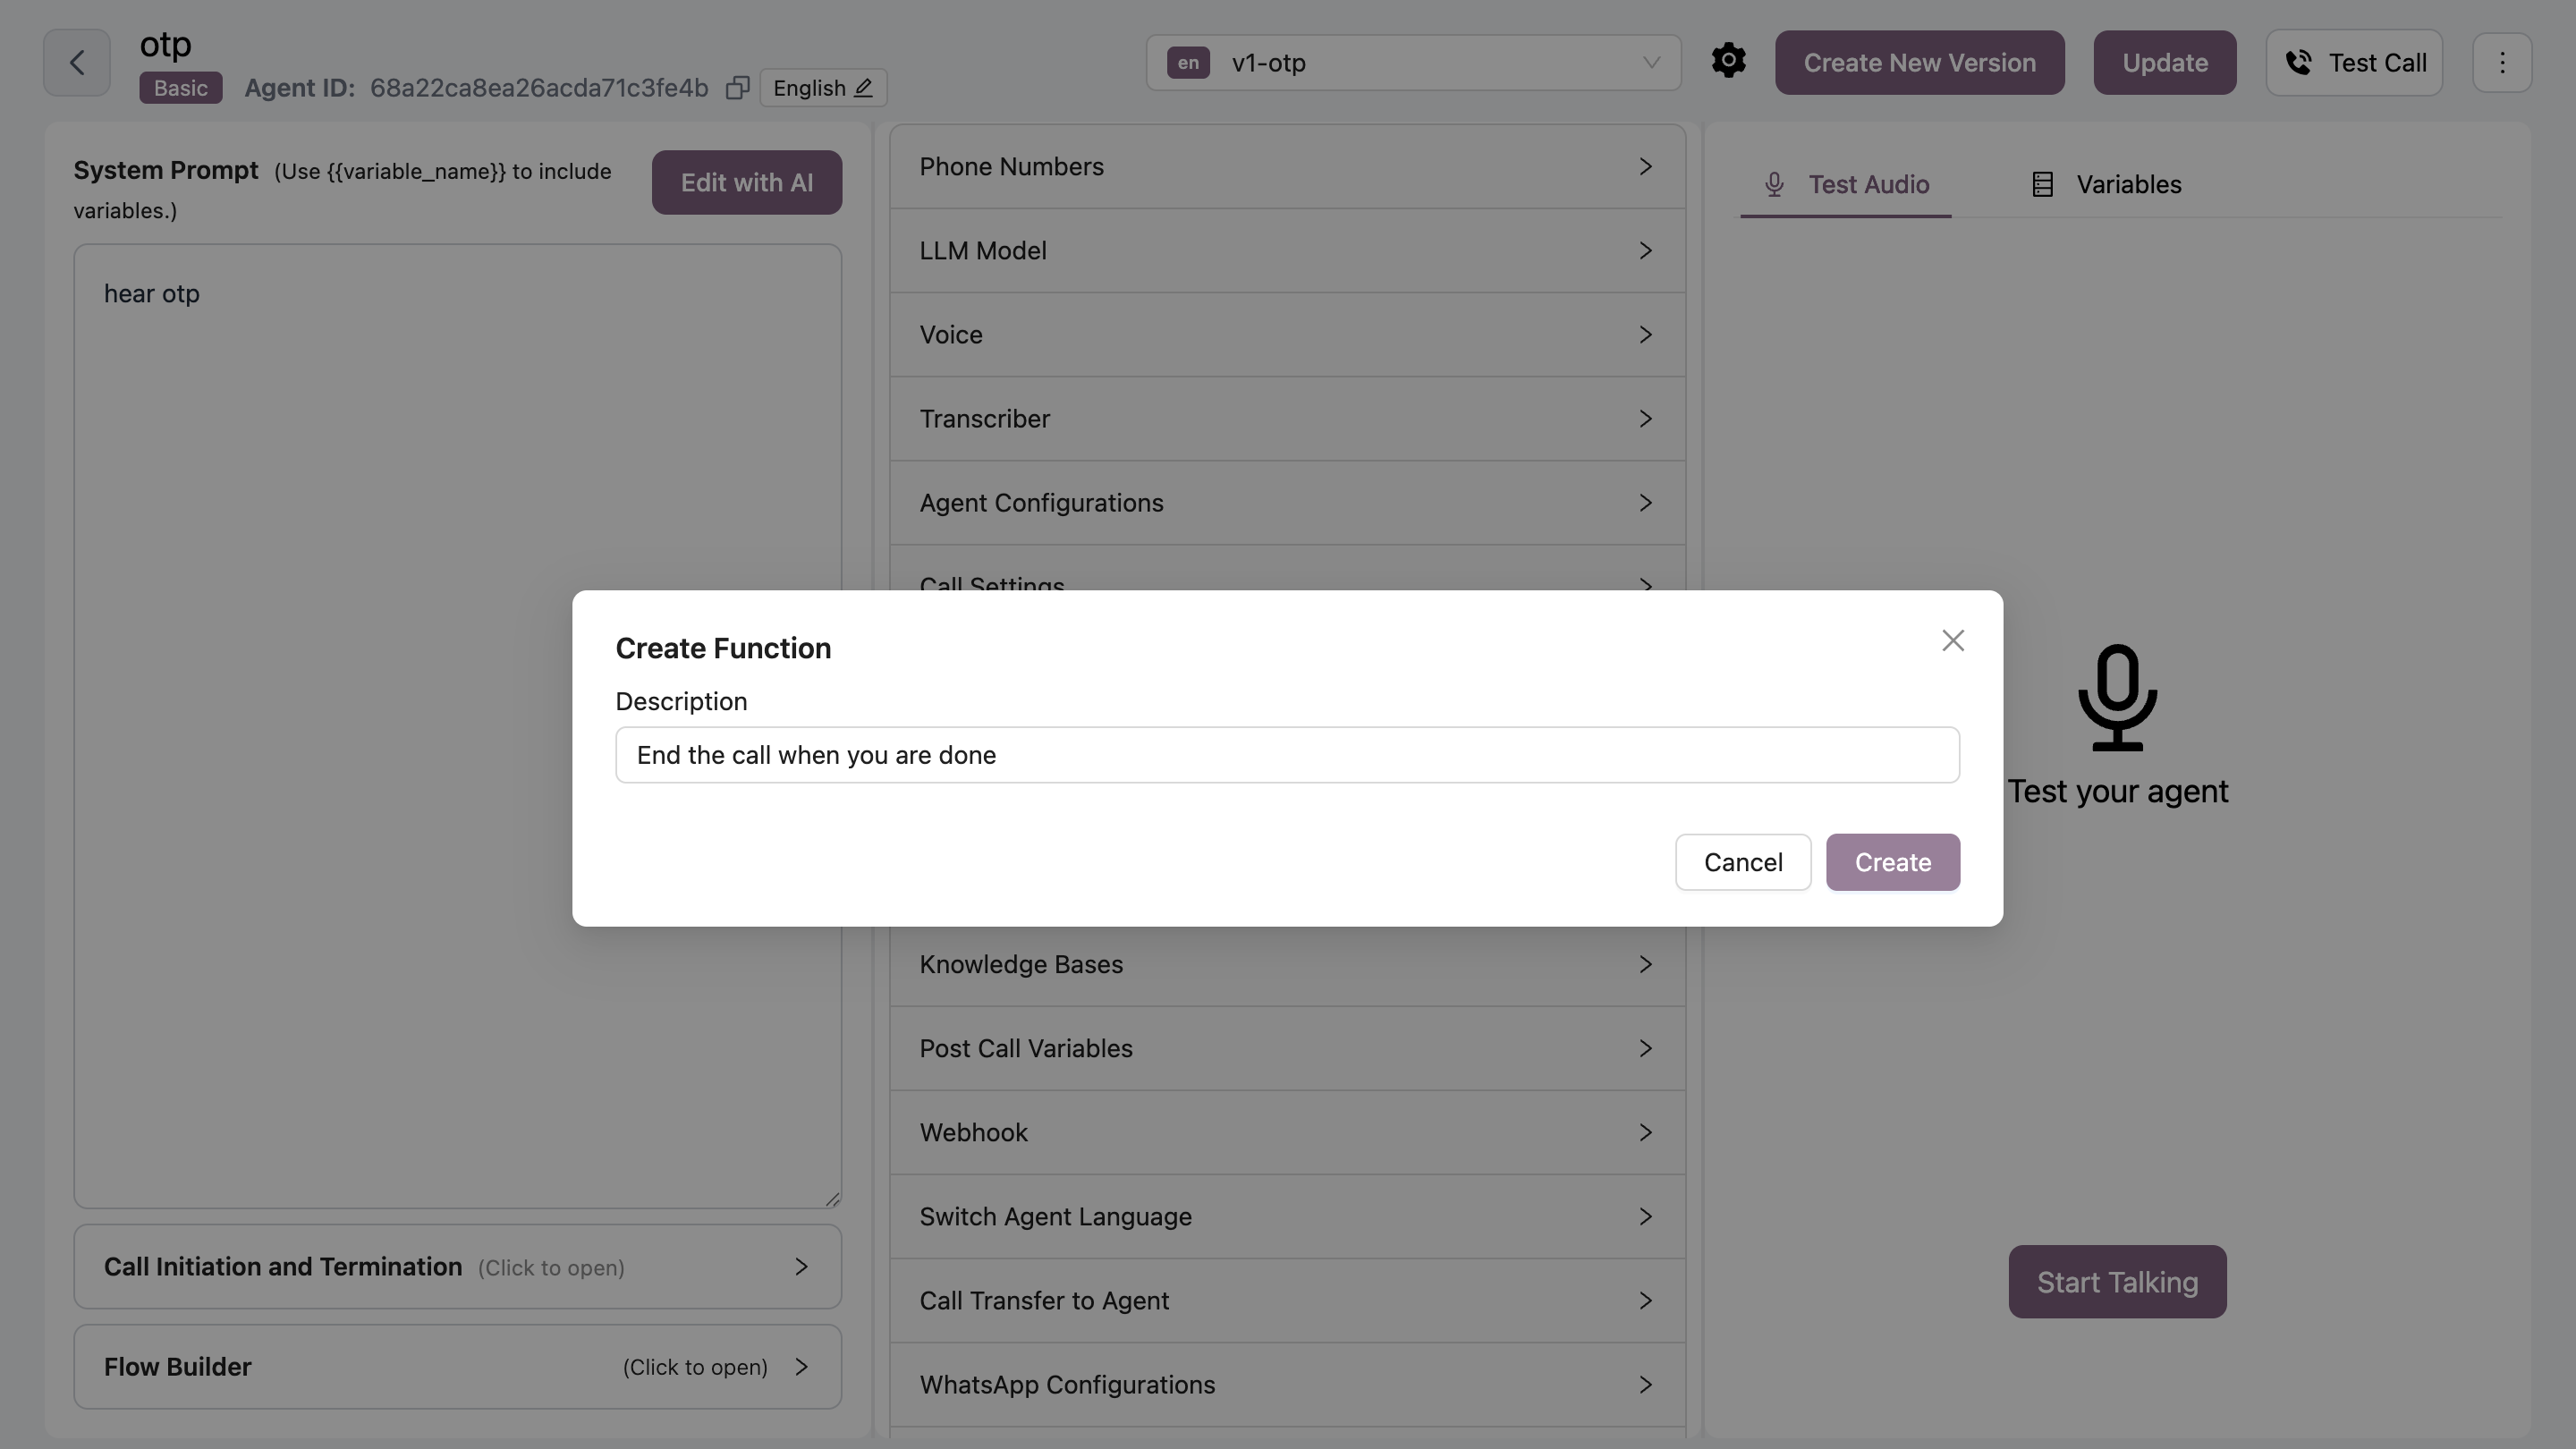Close the Create Function dialog with X
Screen dimensions: 2576x1449
click(x=1952, y=641)
